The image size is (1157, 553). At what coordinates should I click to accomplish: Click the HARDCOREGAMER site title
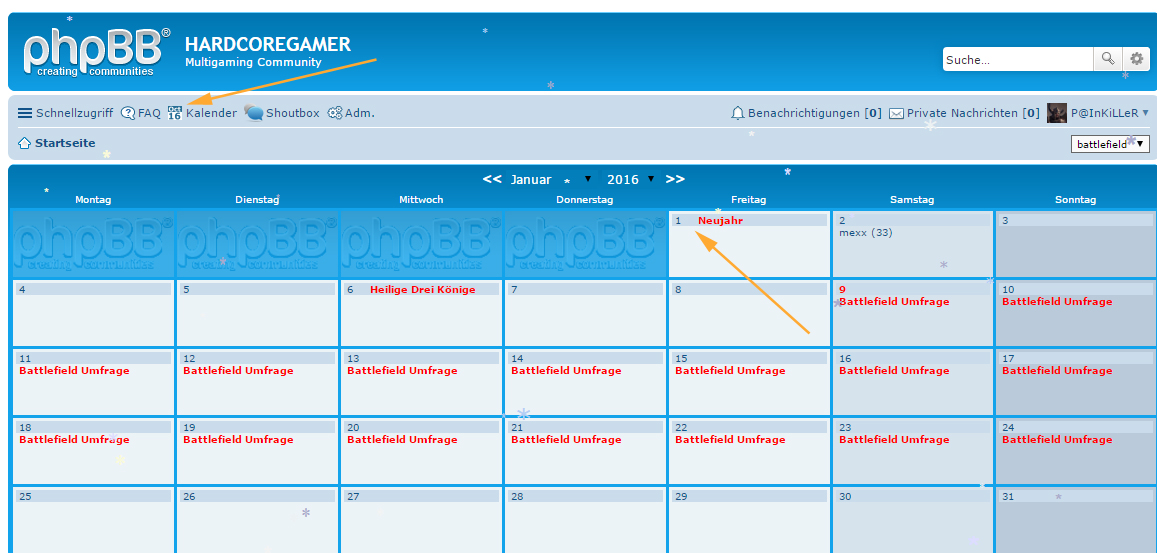pyautogui.click(x=268, y=44)
